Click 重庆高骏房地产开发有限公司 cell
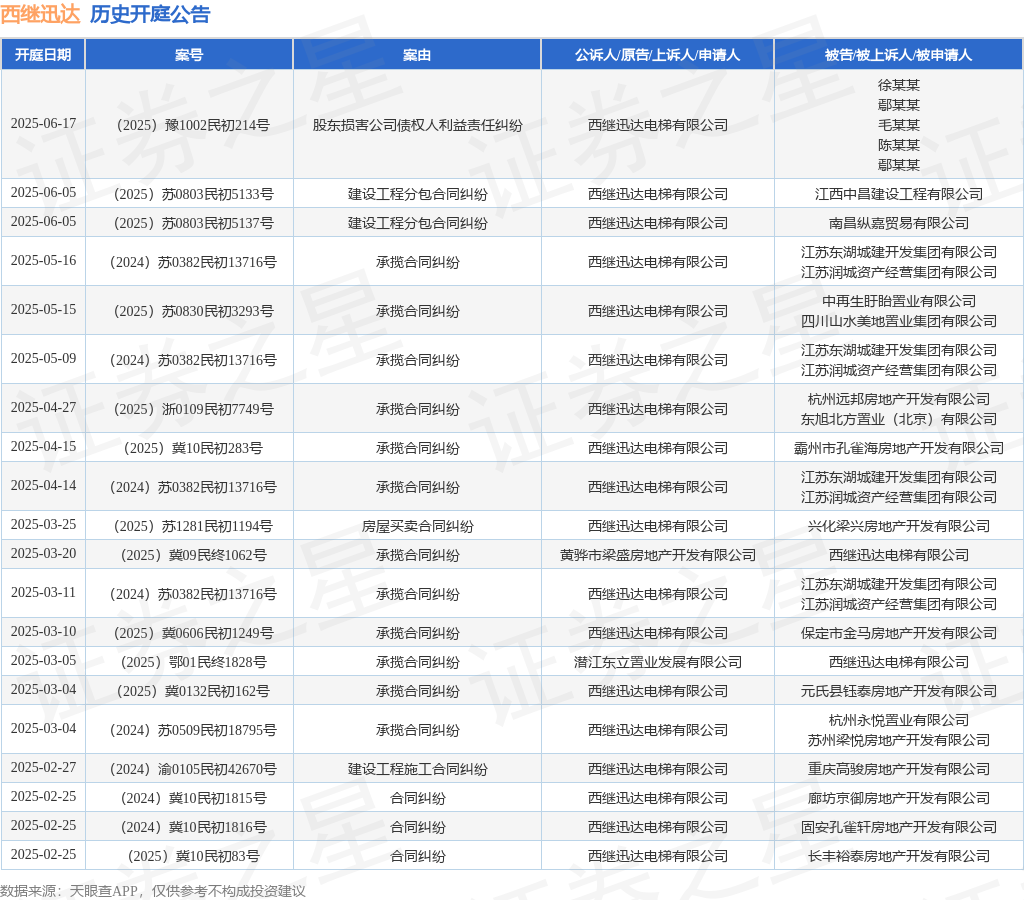The height and width of the screenshot is (900, 1024). tap(899, 769)
